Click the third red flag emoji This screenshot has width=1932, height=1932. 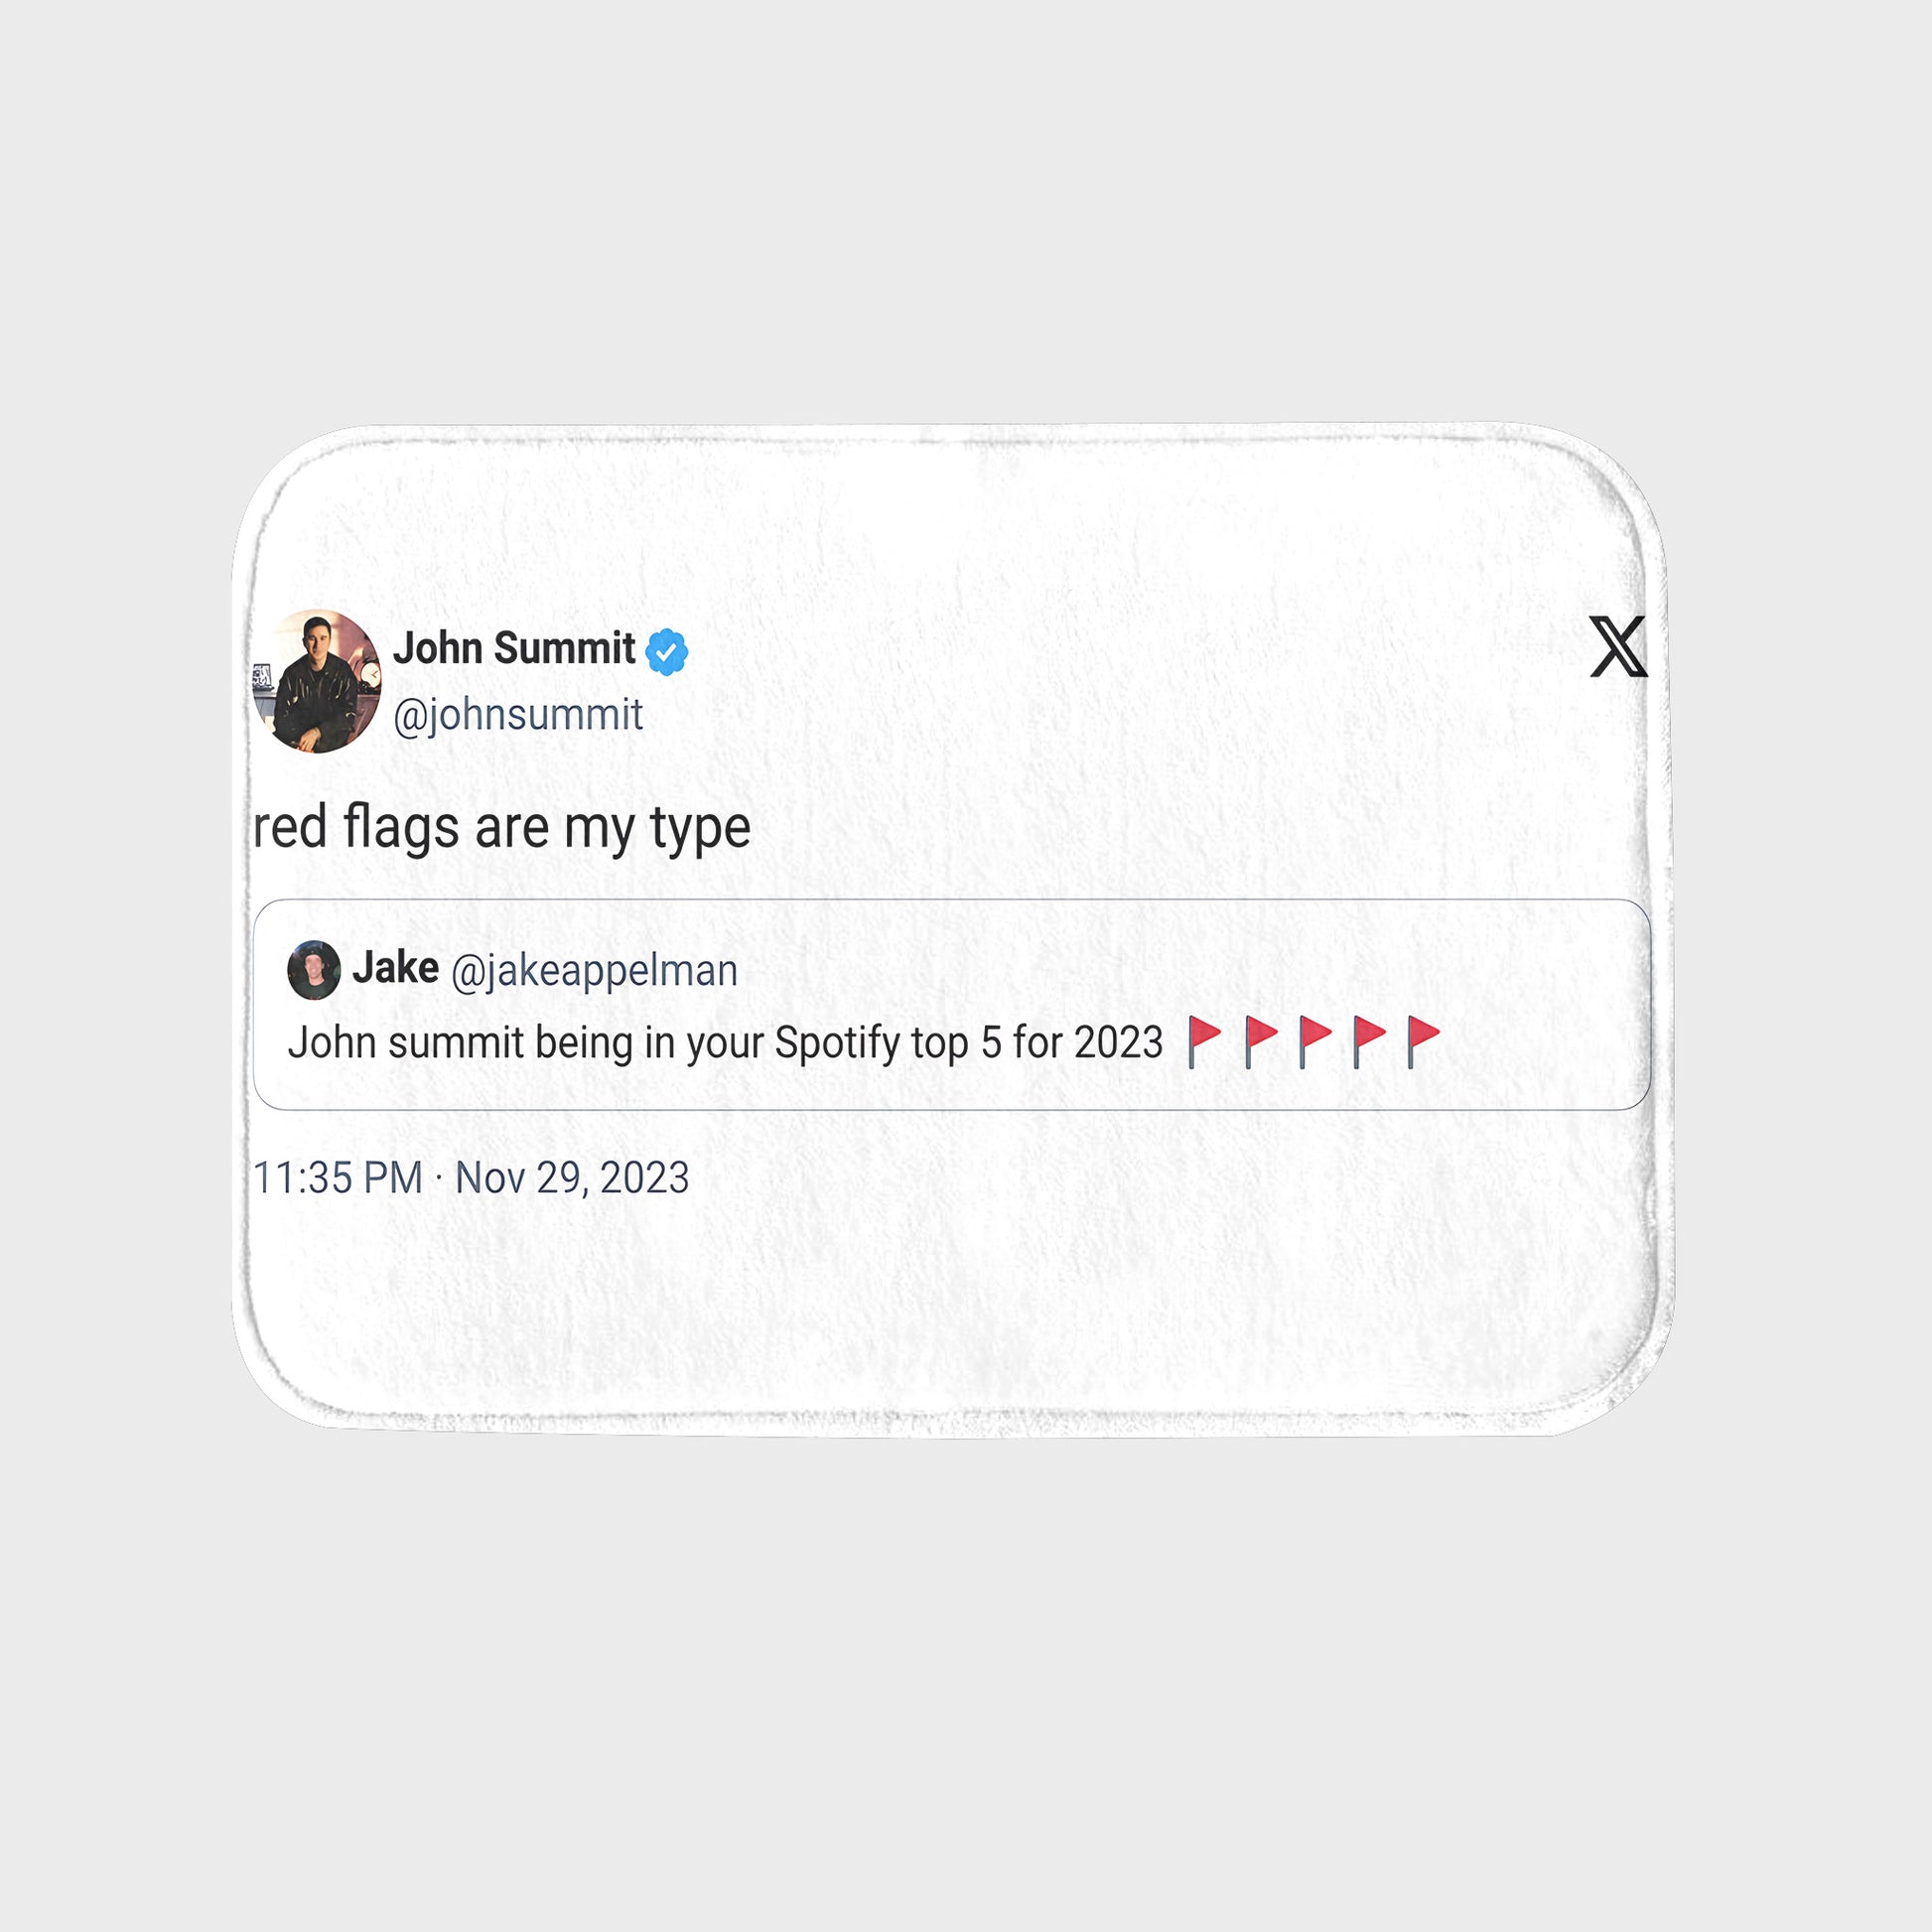point(1315,1042)
